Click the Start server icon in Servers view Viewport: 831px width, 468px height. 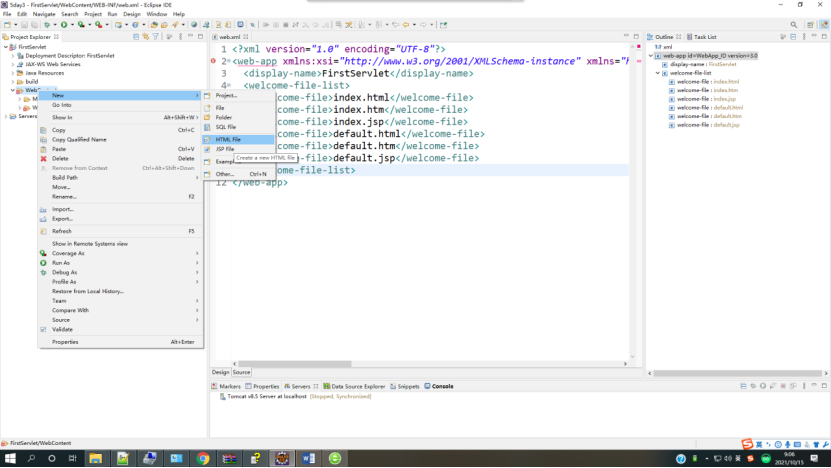(x=763, y=386)
